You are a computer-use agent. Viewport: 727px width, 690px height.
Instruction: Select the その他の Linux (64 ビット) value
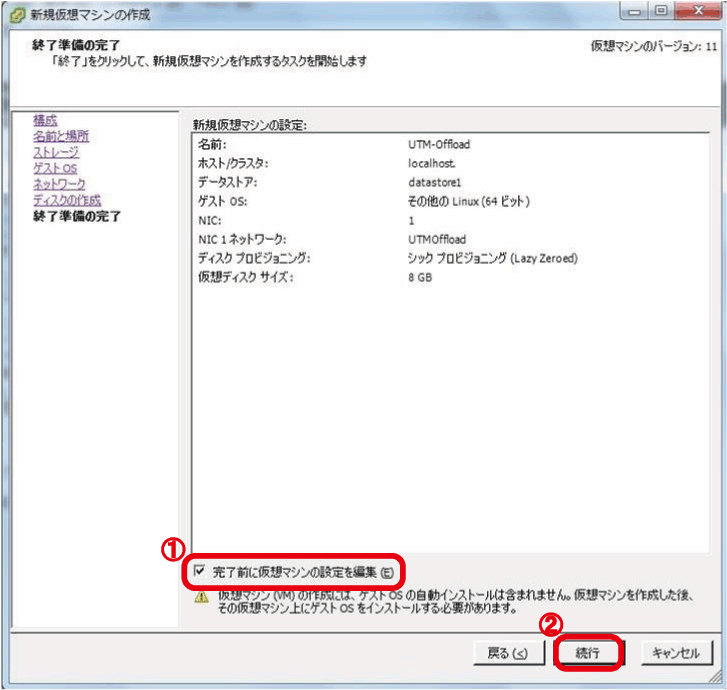tap(468, 201)
